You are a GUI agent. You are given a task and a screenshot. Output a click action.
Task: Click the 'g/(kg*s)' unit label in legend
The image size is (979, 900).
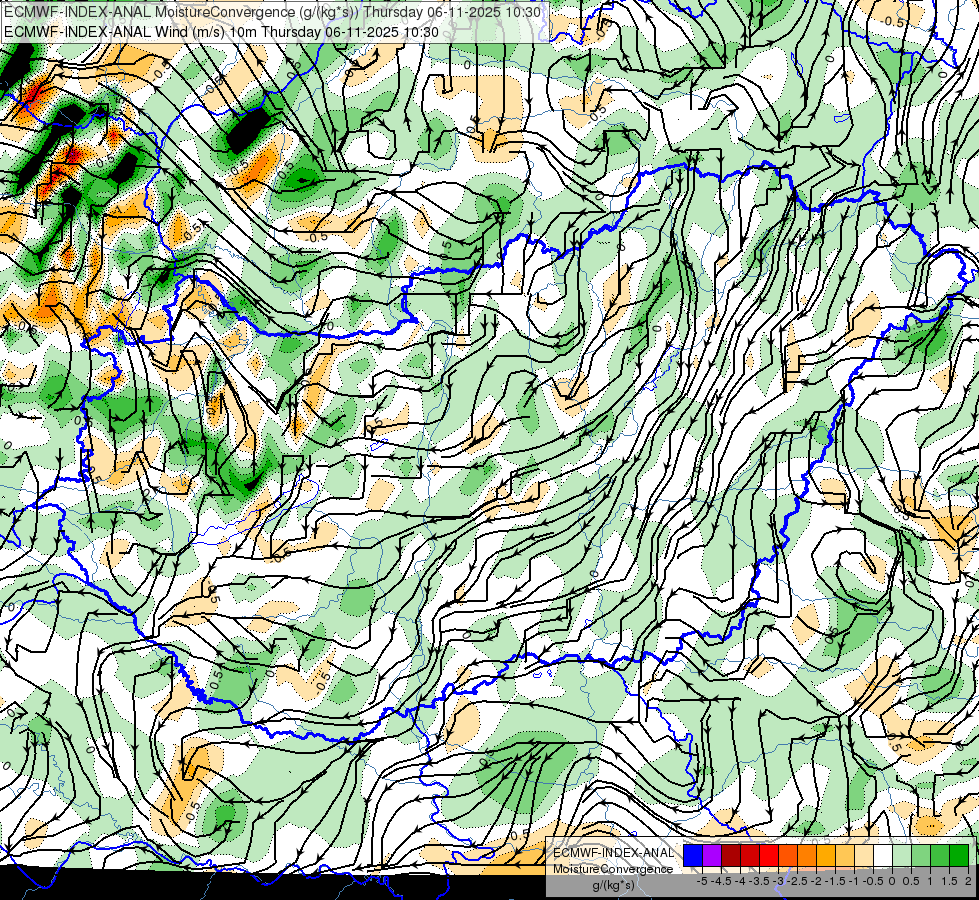[x=613, y=886]
